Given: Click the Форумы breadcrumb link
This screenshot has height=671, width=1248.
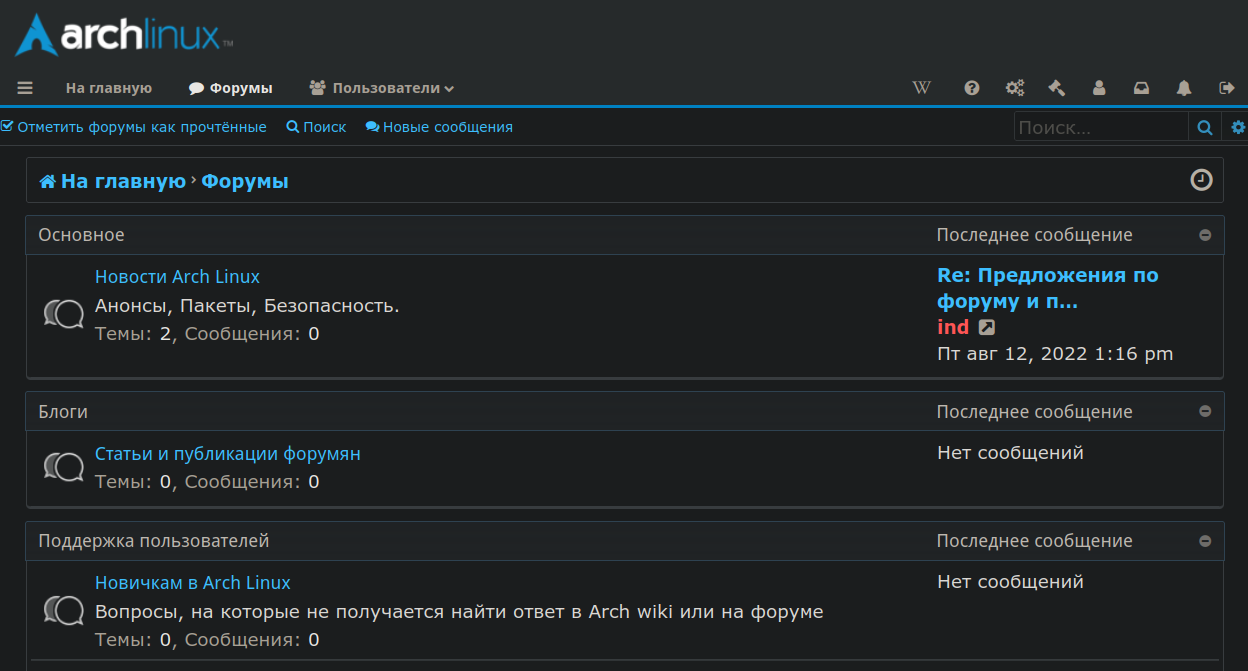Looking at the screenshot, I should coord(245,181).
